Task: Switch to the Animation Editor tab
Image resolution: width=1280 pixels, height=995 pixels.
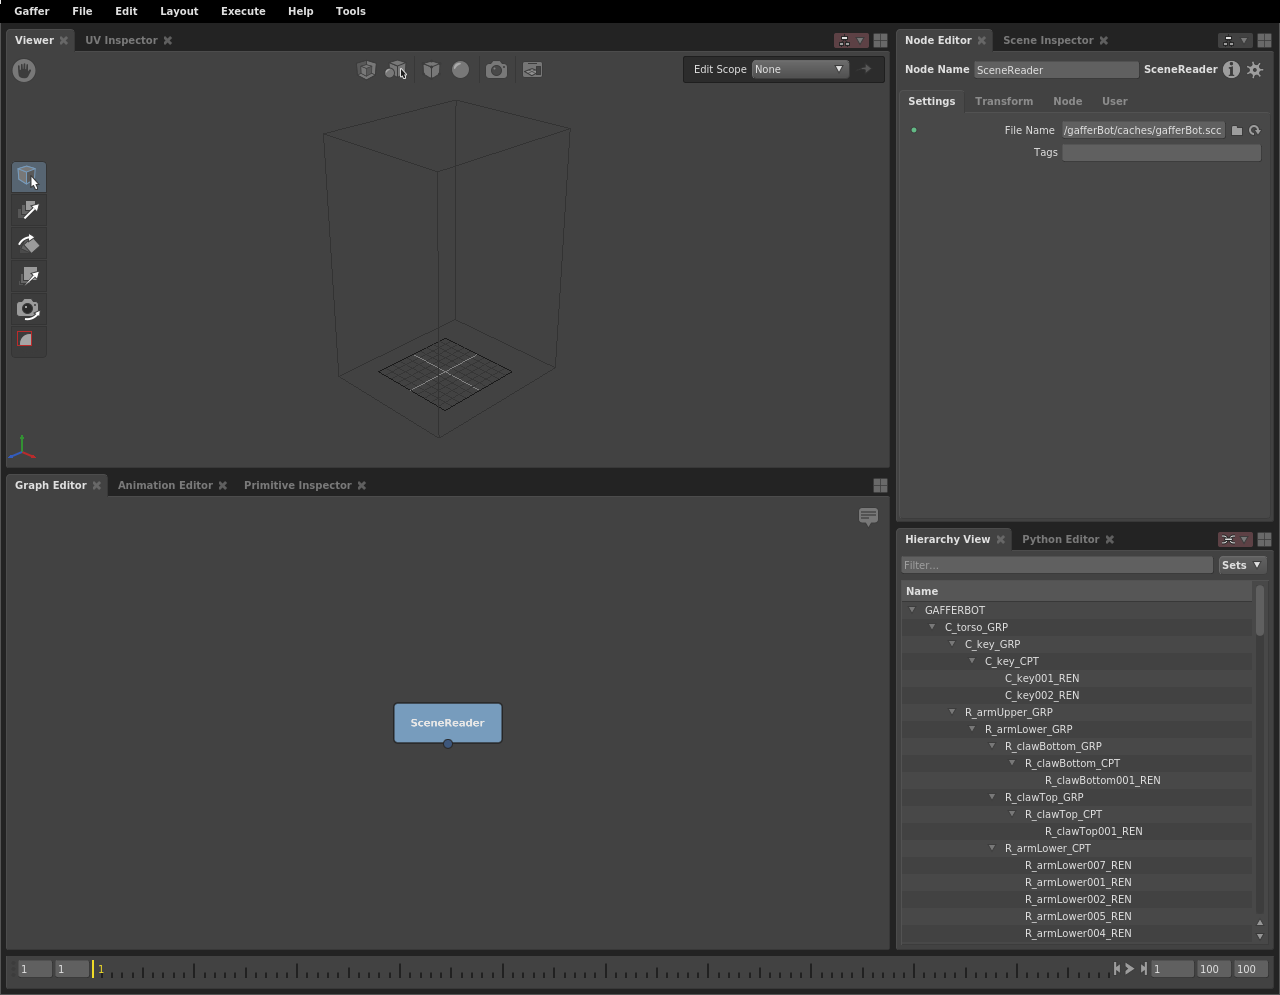Action: (x=165, y=485)
